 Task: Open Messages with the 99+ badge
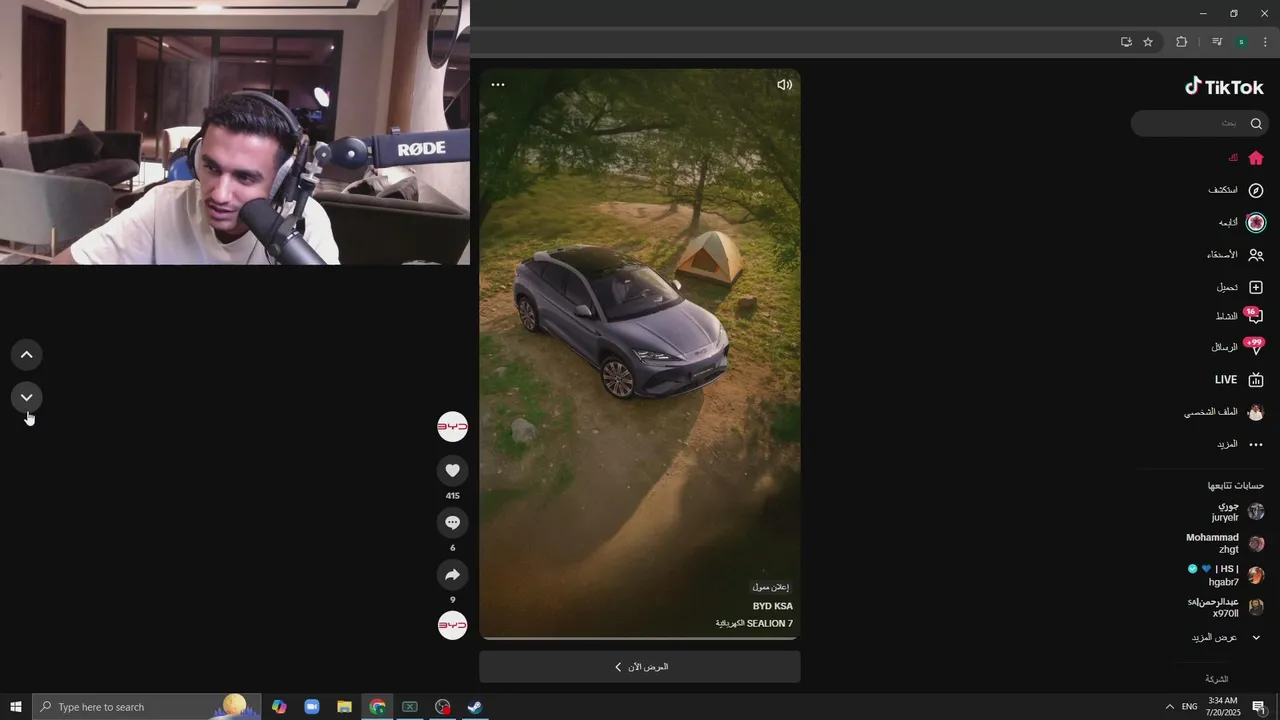pyautogui.click(x=1238, y=347)
